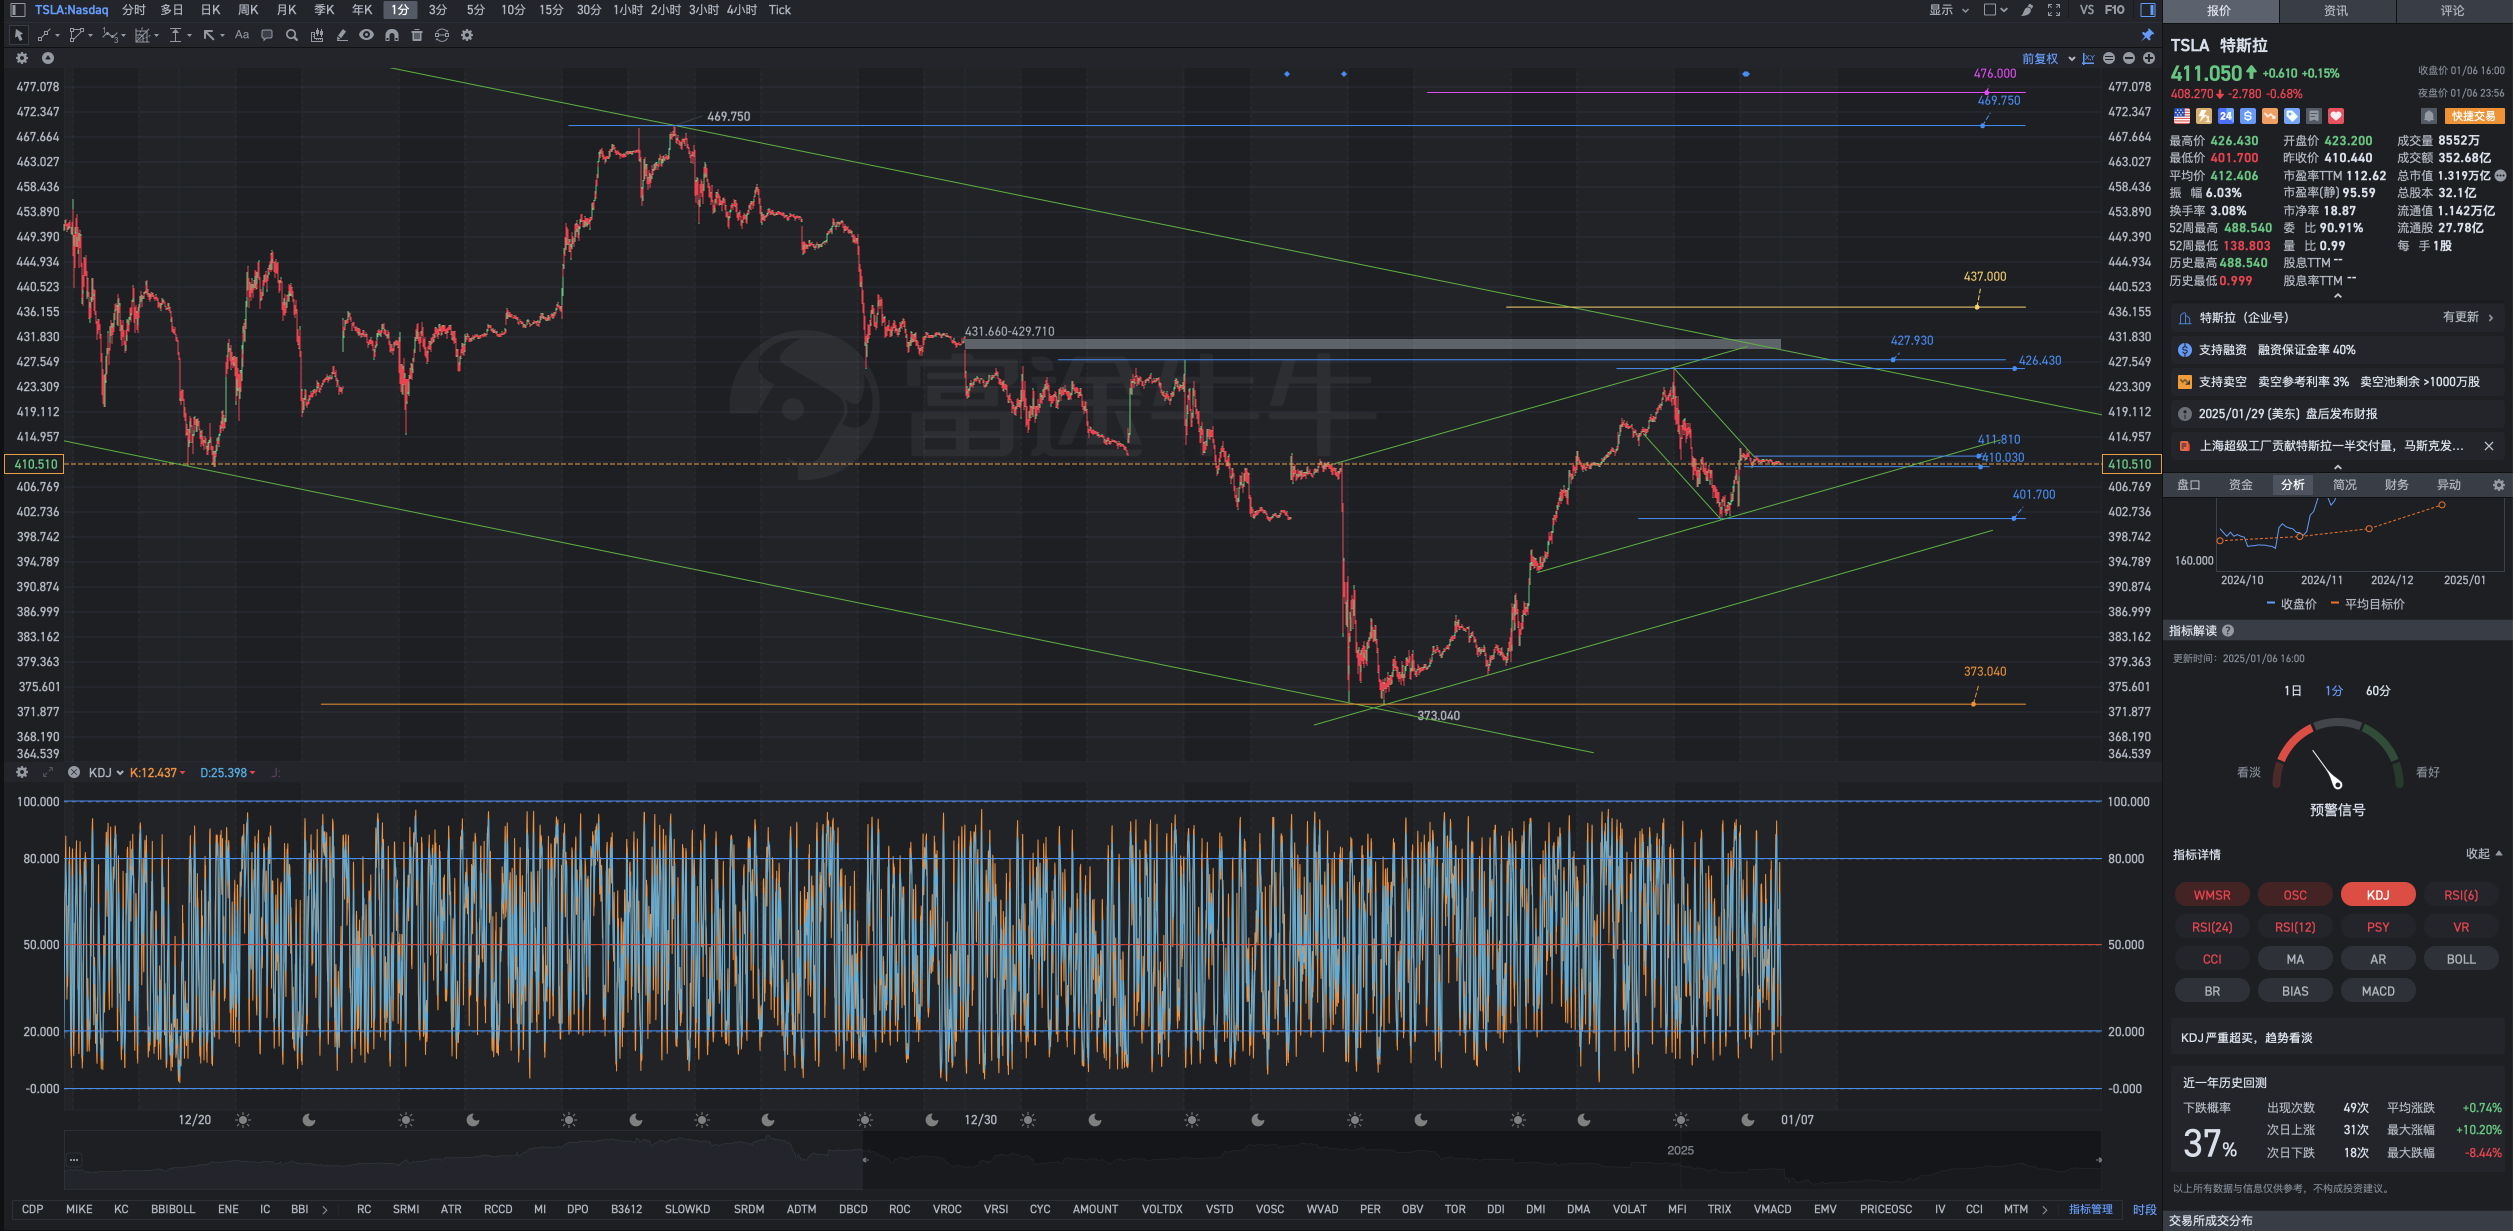This screenshot has width=2513, height=1231.
Task: Toggle the XY coordinate axis mode
Action: pyautogui.click(x=2088, y=58)
